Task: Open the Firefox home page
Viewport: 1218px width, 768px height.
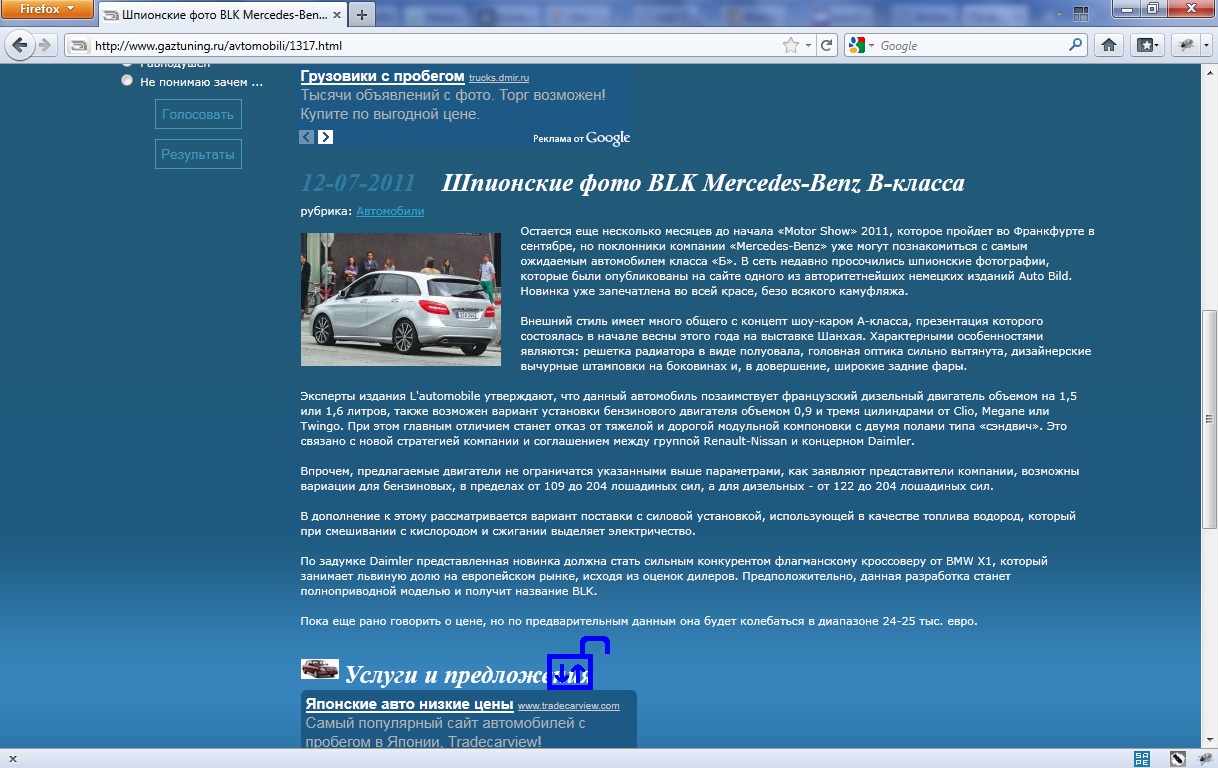Action: 1108,45
